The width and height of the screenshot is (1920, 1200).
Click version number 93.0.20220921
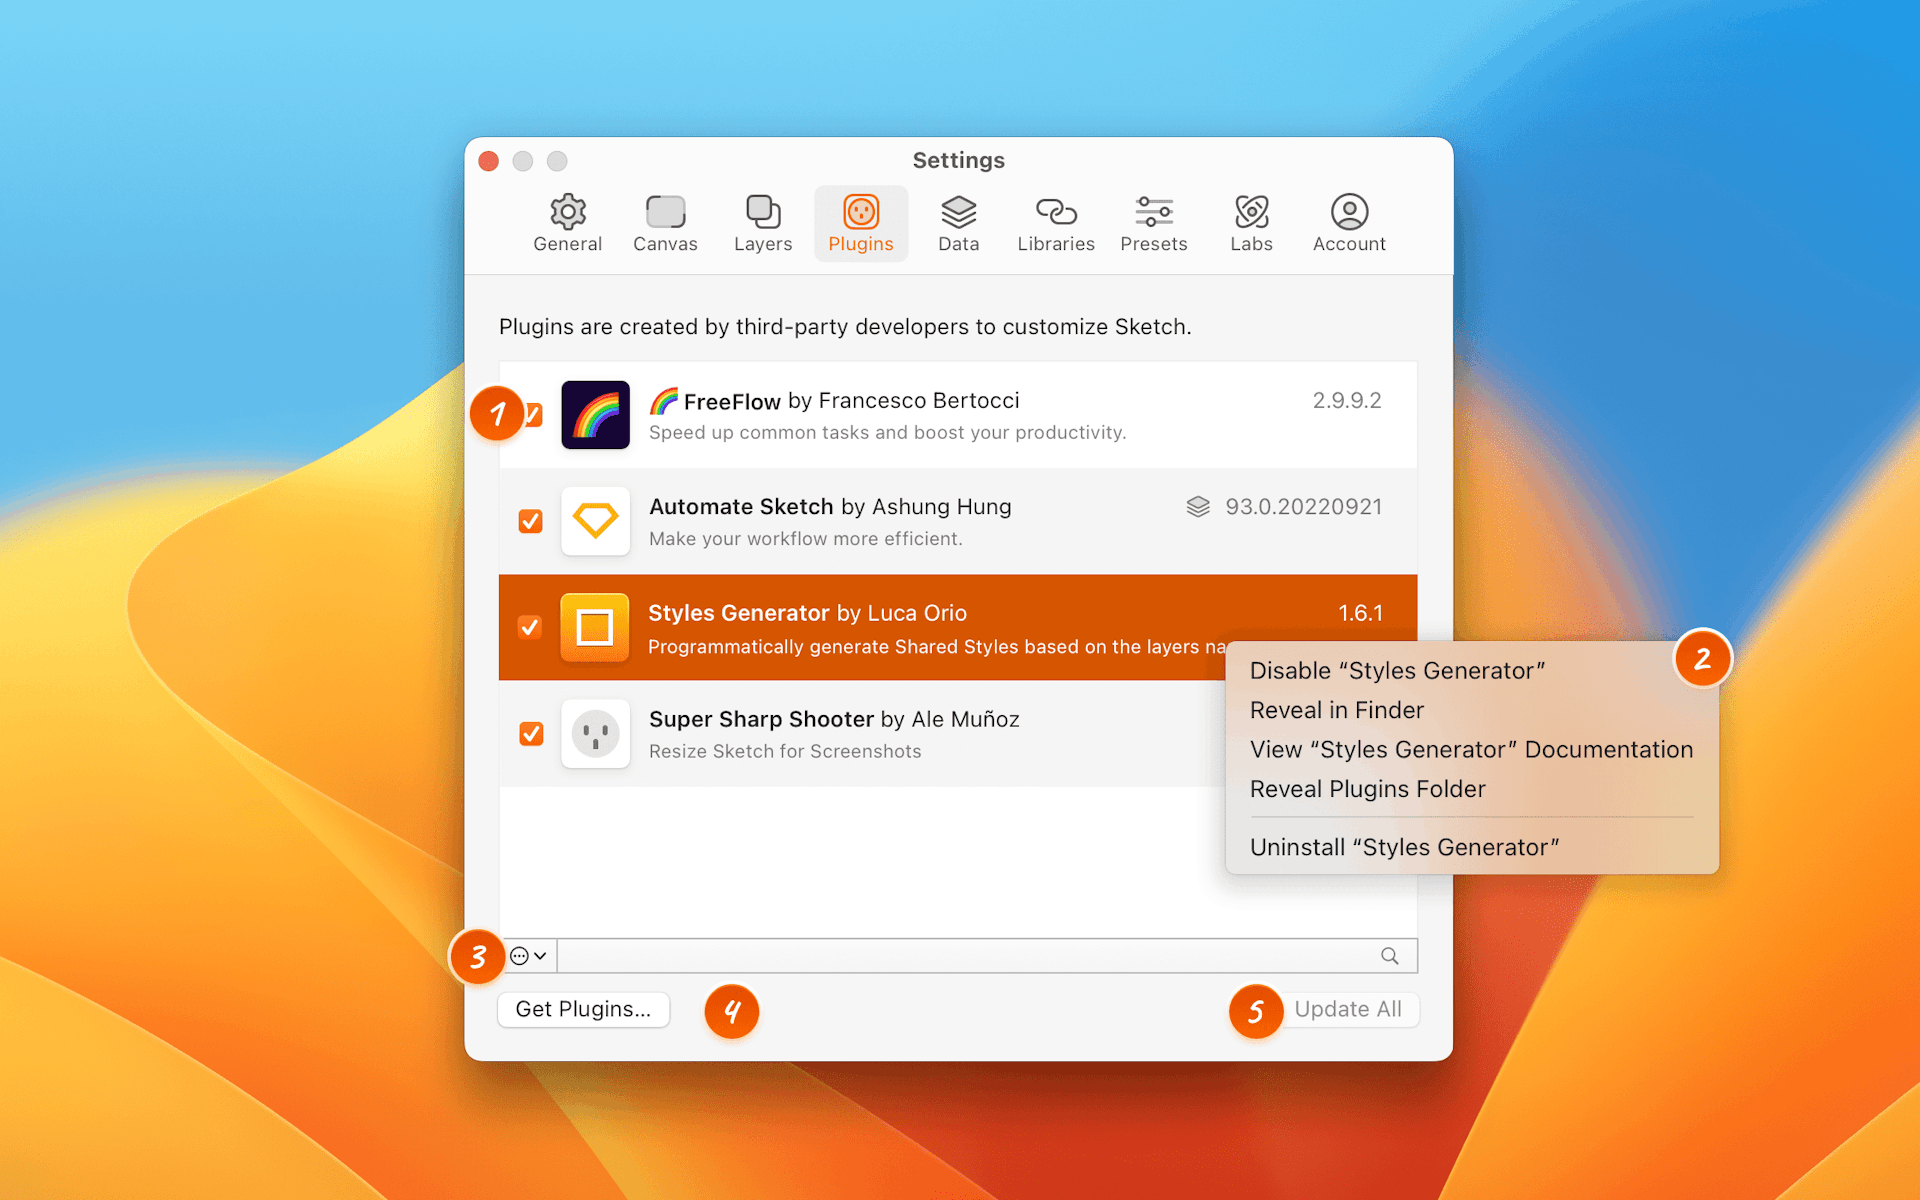(x=1304, y=507)
